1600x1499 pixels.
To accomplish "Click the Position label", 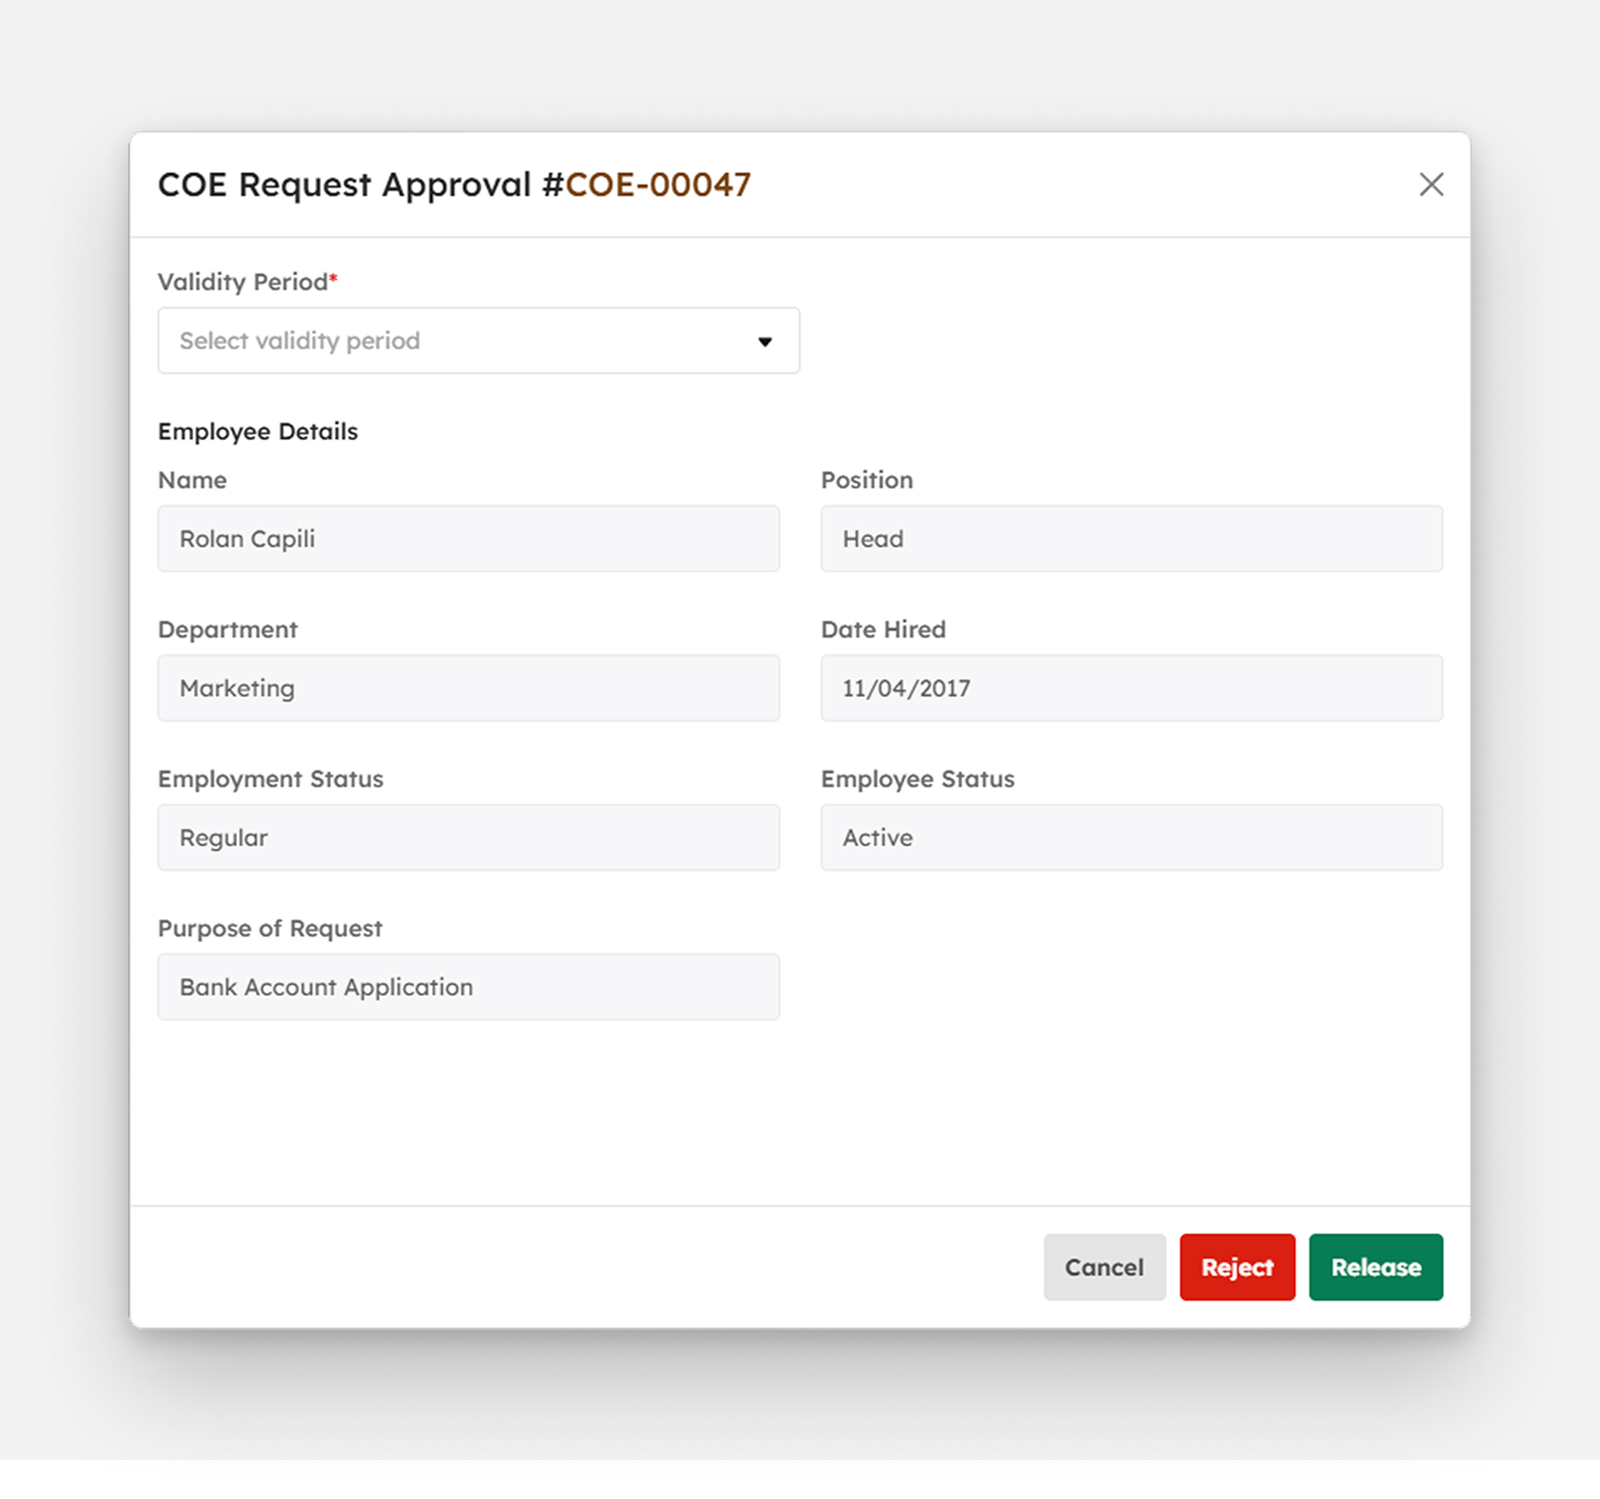I will (x=867, y=480).
